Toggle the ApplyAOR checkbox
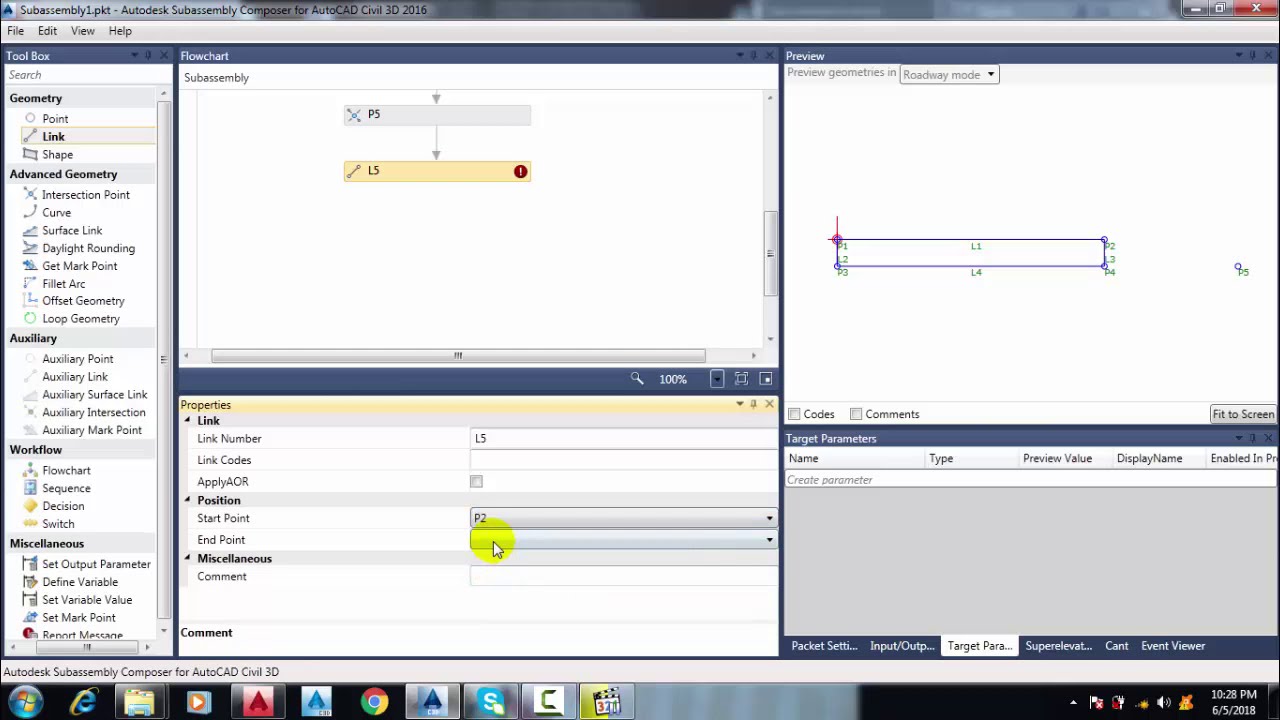This screenshot has width=1280, height=720. pos(476,482)
